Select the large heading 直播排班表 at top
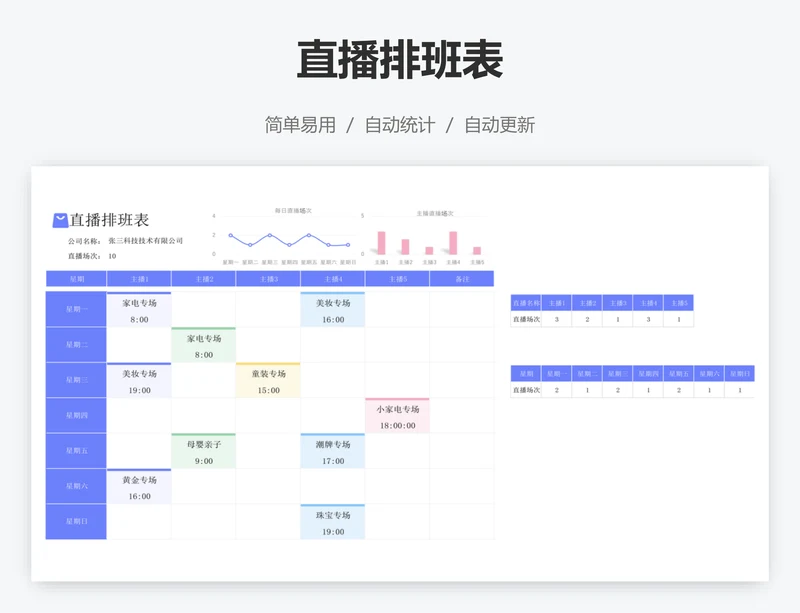This screenshot has width=800, height=613. pos(400,60)
